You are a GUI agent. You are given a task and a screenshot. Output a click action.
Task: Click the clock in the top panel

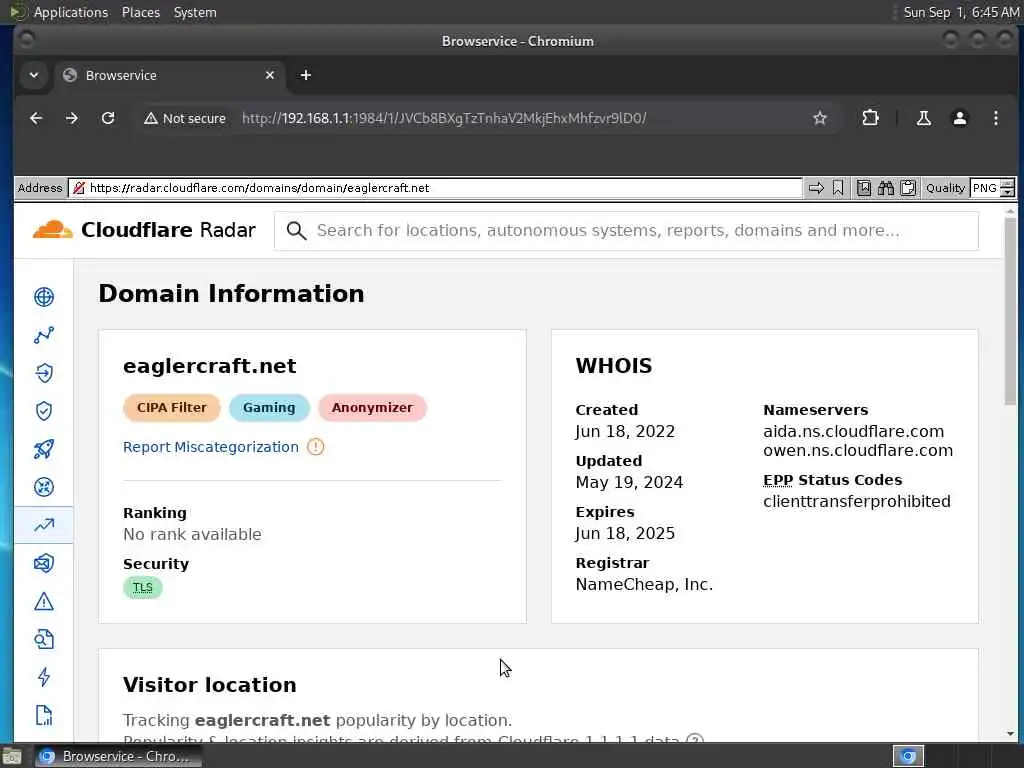[x=961, y=12]
